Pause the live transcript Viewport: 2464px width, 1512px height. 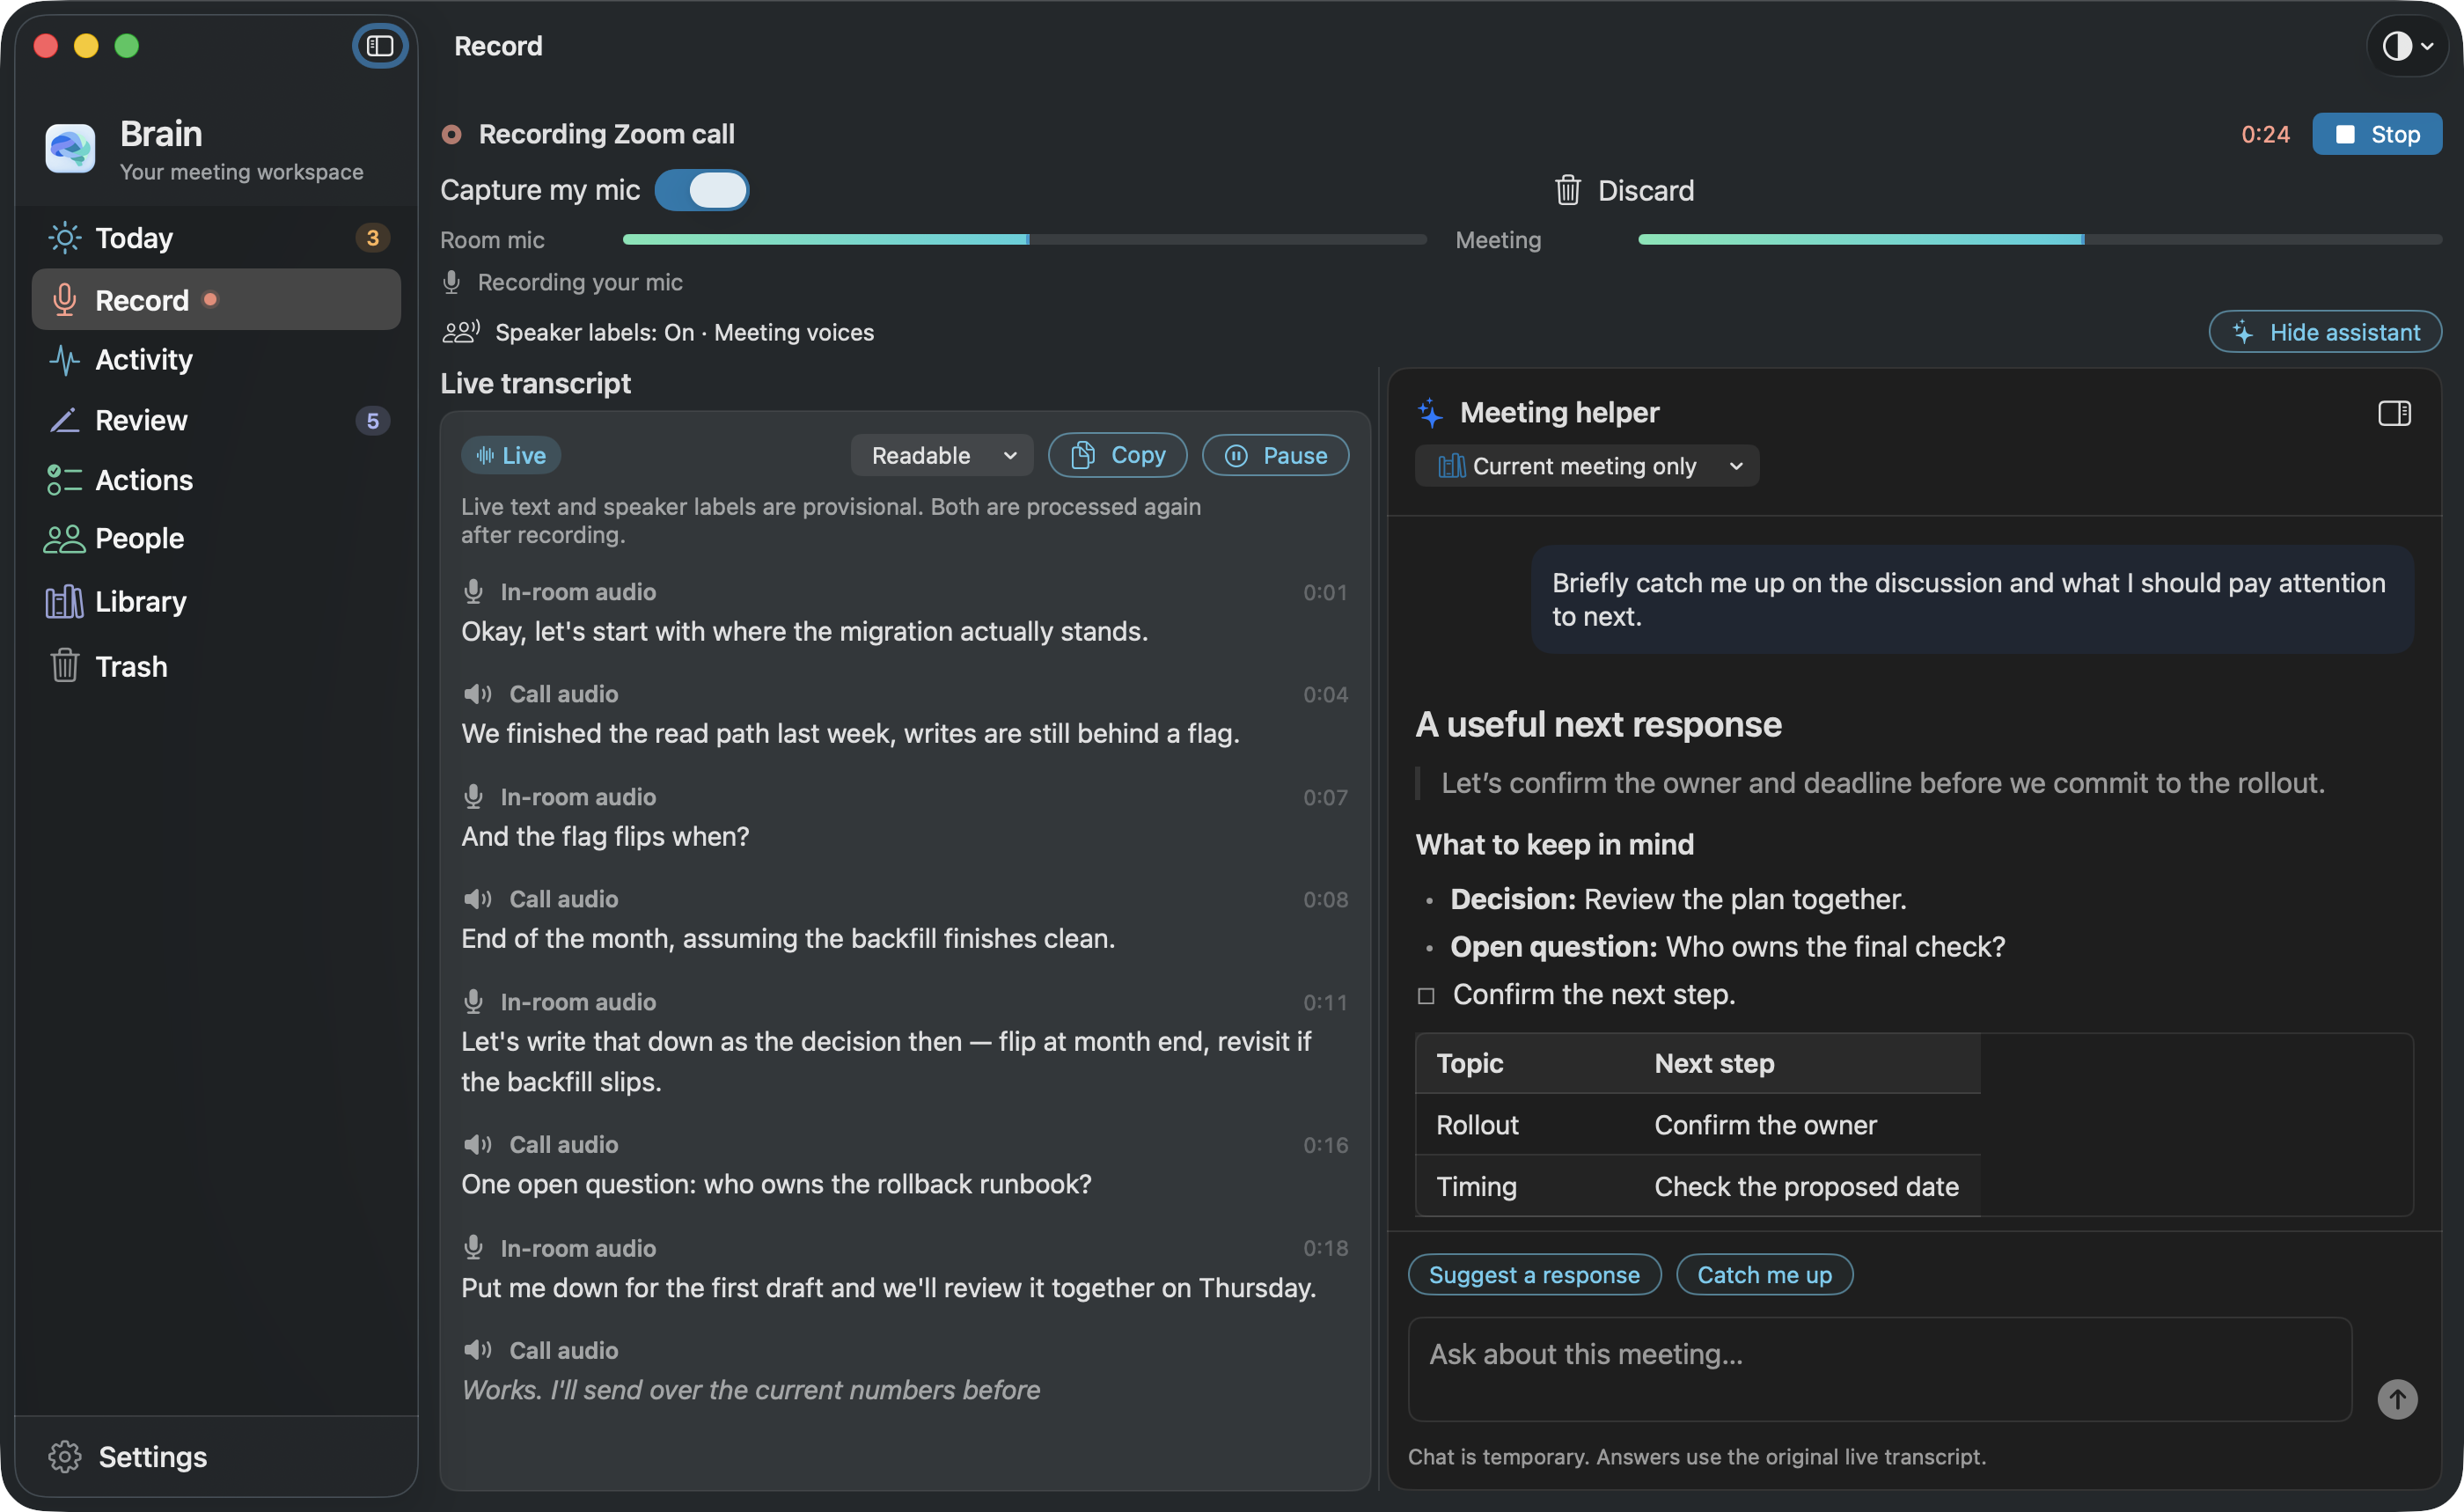pos(1275,455)
